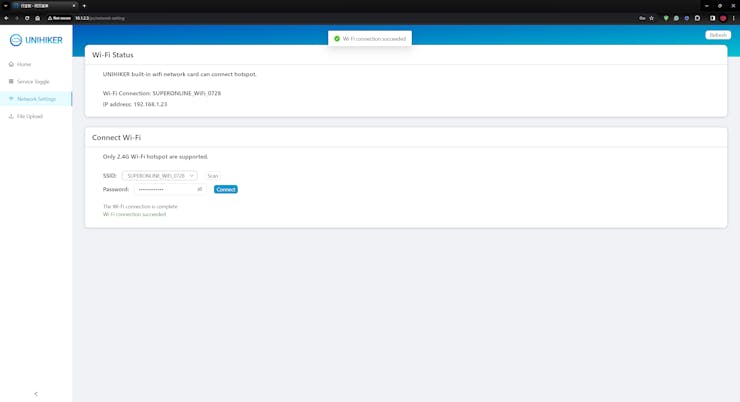
Task: Select the active browser tab
Action: click(x=45, y=6)
